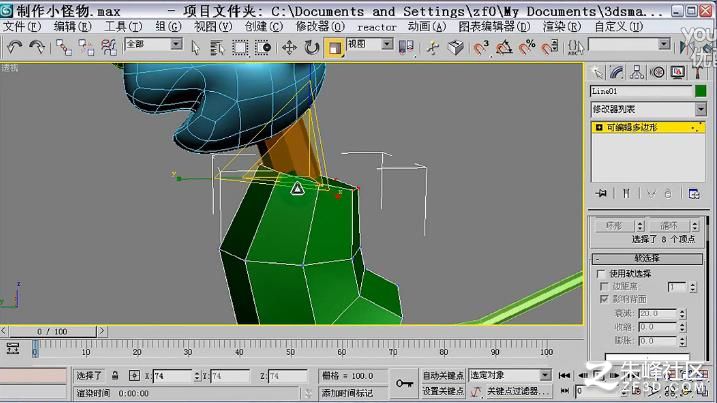This screenshot has height=403, width=717.
Task: Select the Bind to Space Warp tool
Action: pyautogui.click(x=109, y=47)
